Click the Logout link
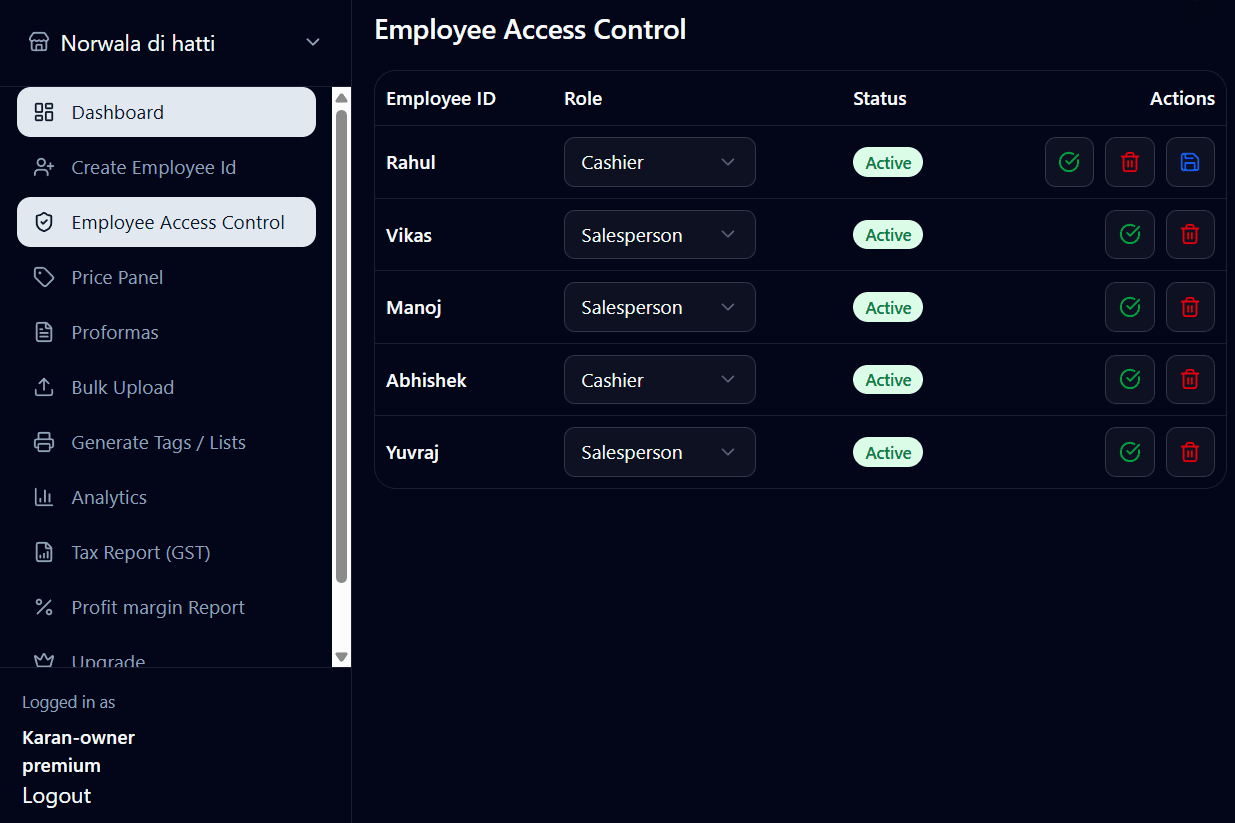This screenshot has height=823, width=1235. coord(56,795)
